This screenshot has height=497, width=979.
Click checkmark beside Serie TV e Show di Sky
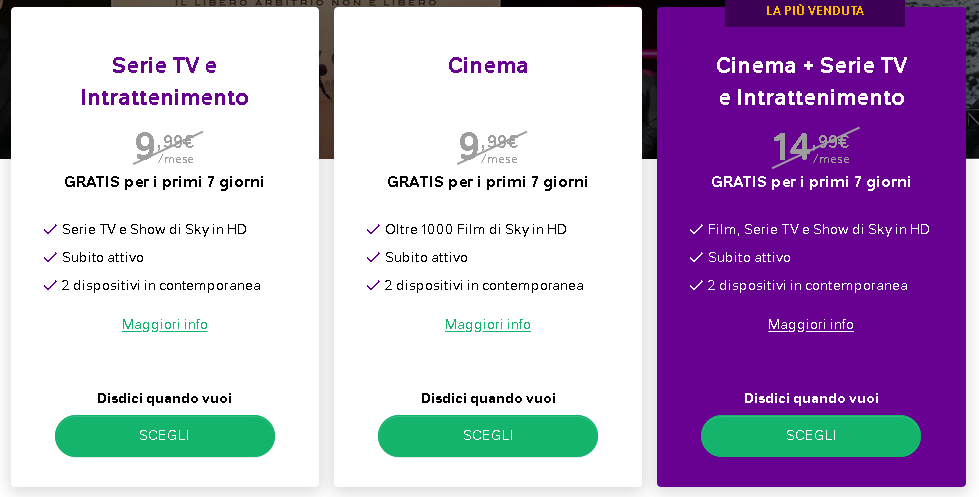coord(51,230)
